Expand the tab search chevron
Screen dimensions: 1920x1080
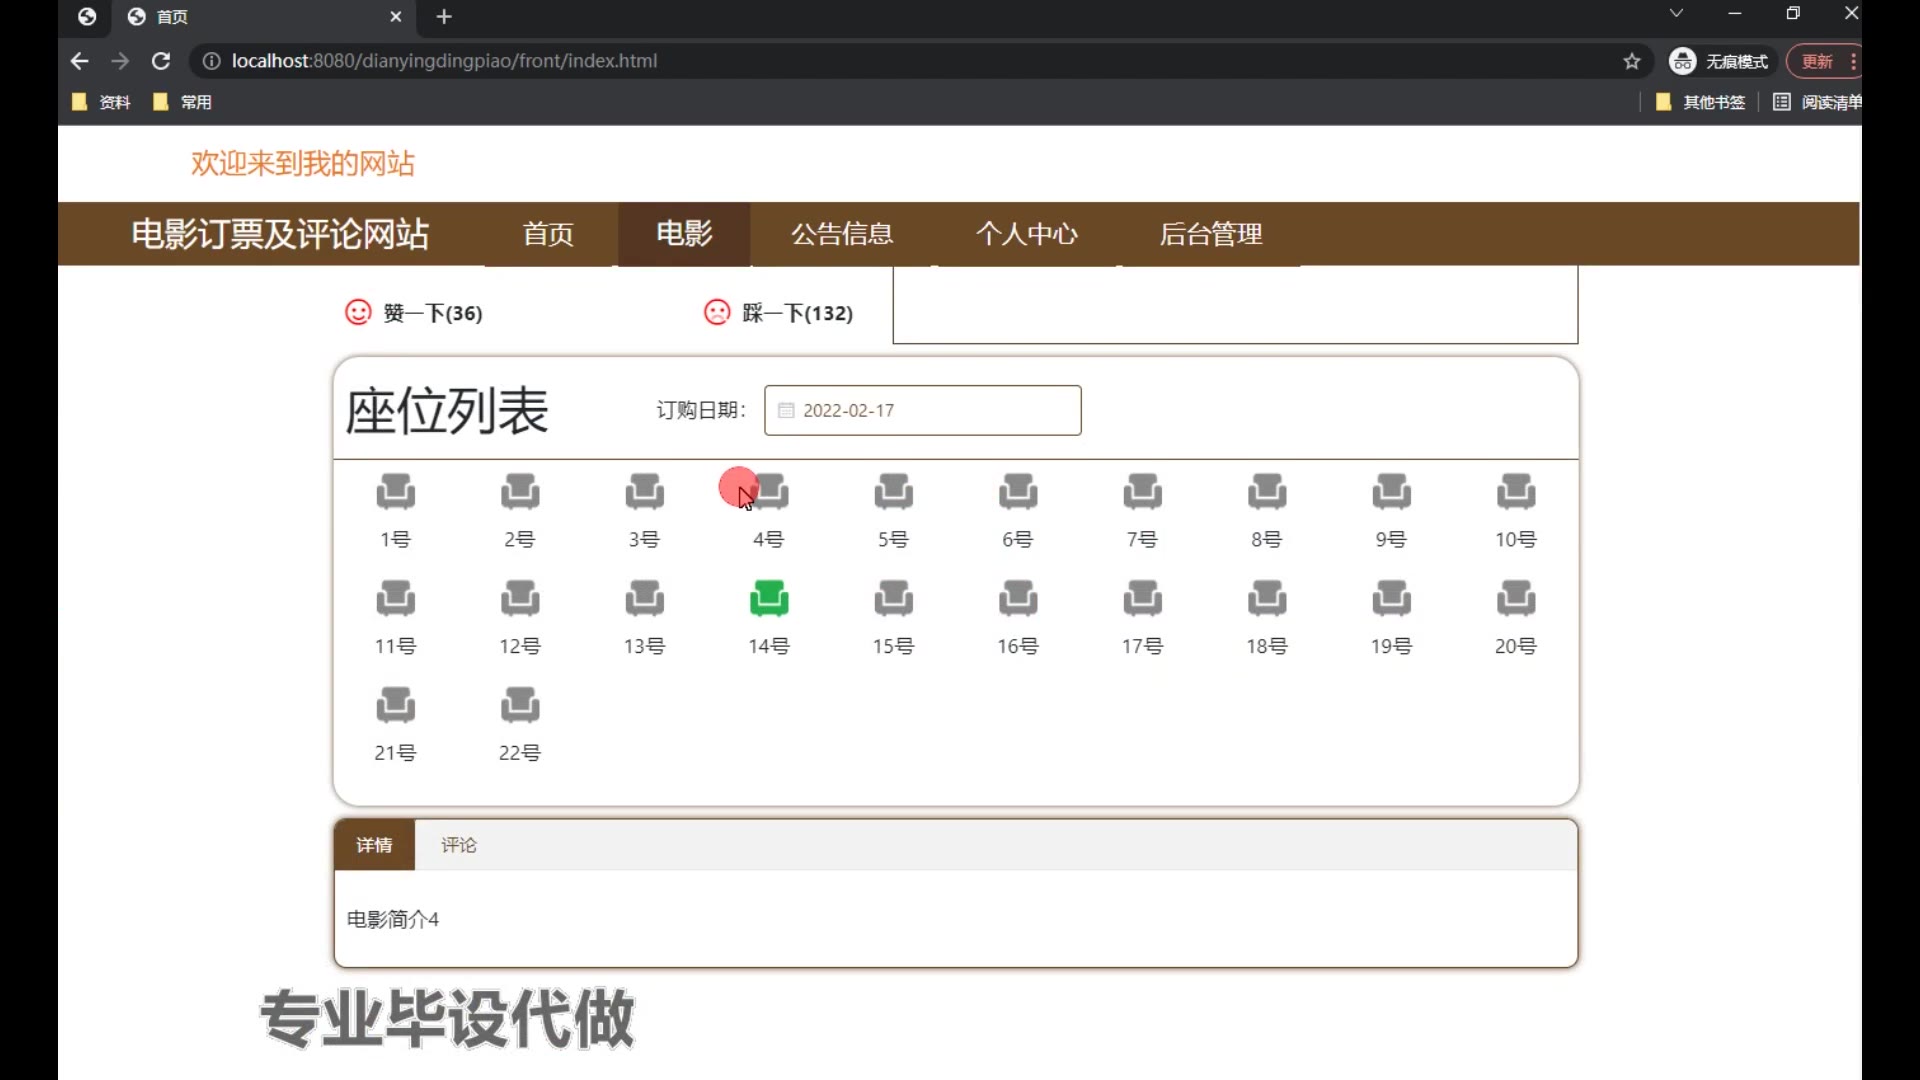[x=1676, y=14]
